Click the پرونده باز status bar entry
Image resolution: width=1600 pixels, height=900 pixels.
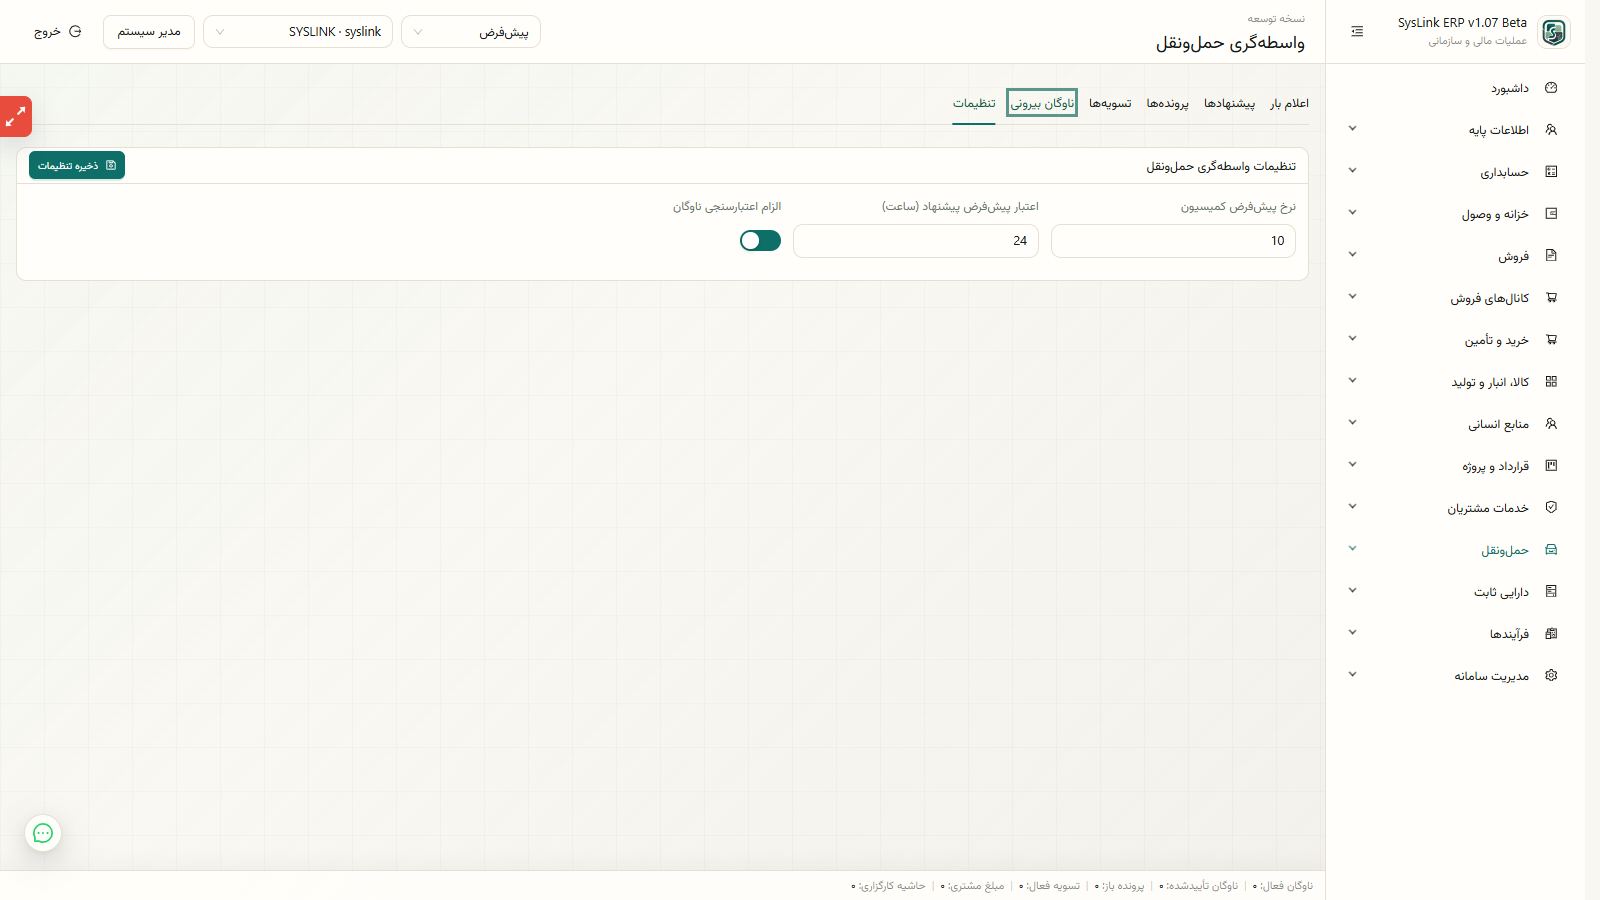tap(1119, 886)
